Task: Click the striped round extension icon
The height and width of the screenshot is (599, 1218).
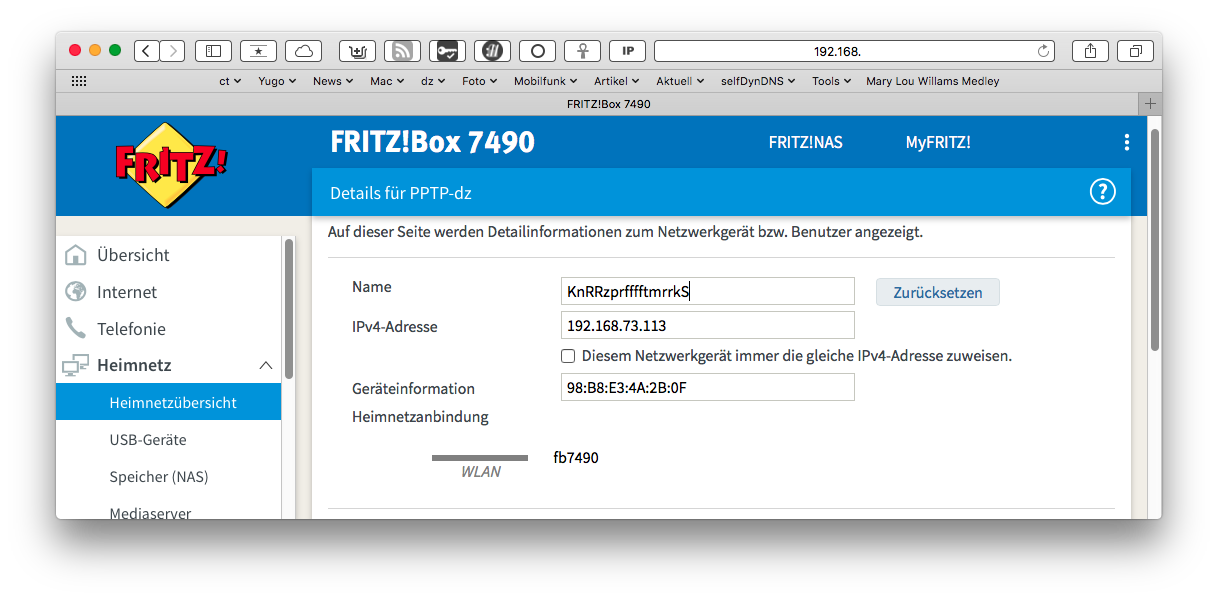Action: tap(492, 50)
